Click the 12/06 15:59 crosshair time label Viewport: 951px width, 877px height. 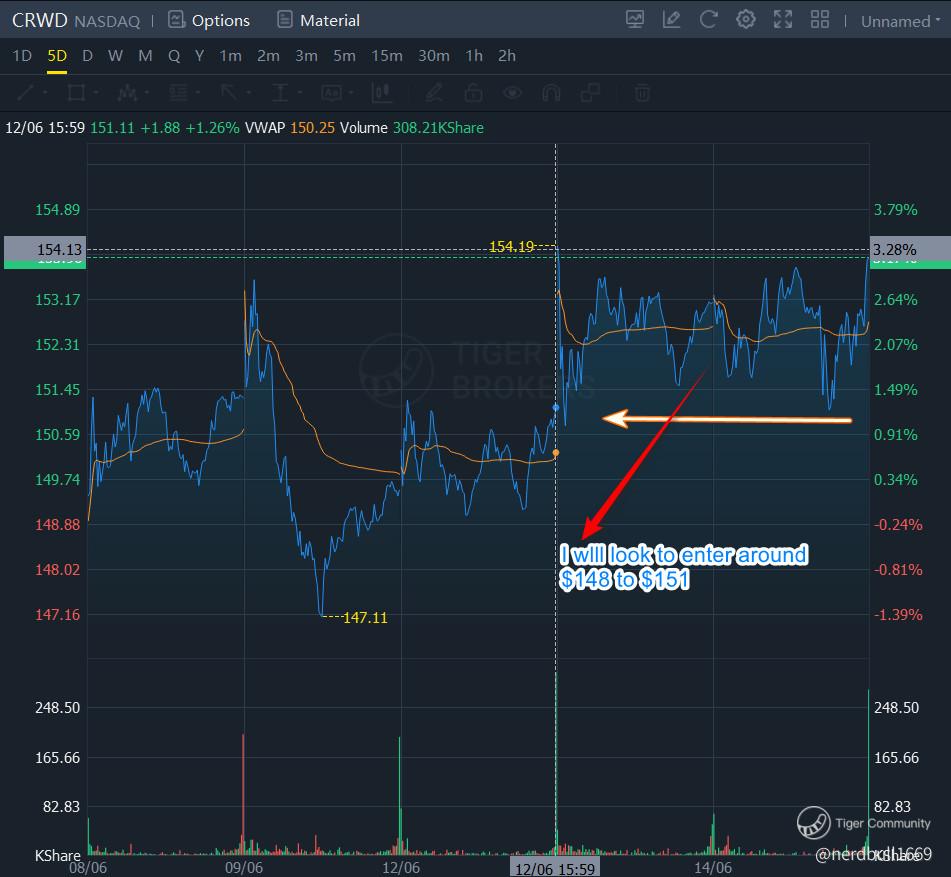pos(555,869)
